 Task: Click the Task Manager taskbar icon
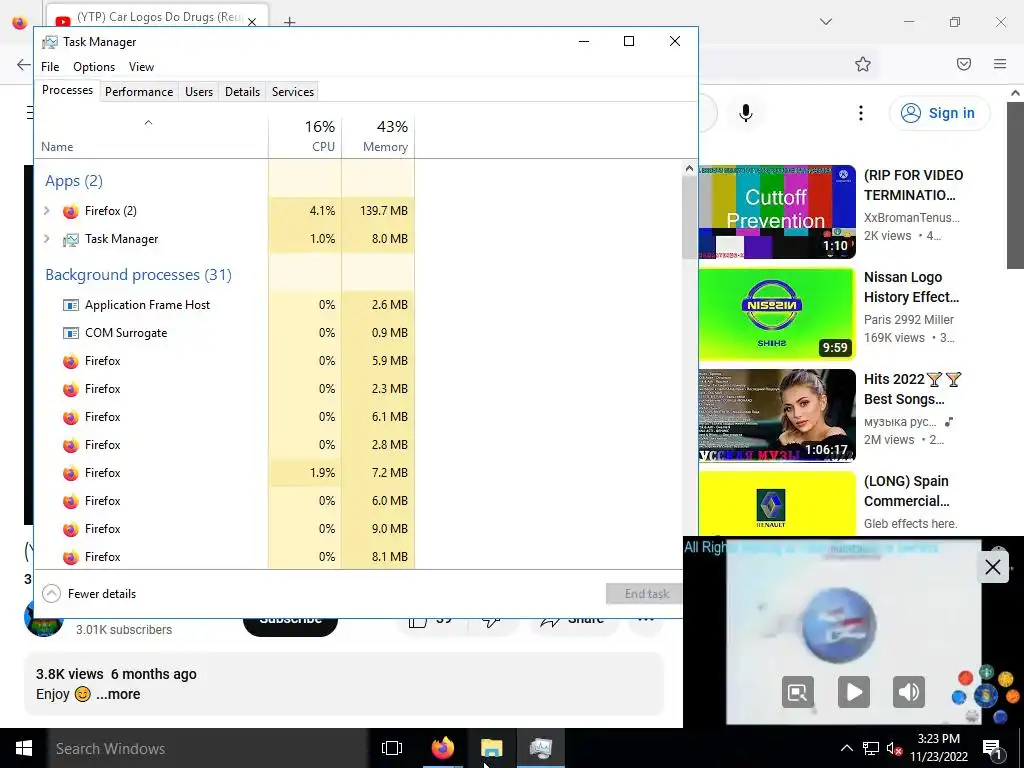point(541,748)
